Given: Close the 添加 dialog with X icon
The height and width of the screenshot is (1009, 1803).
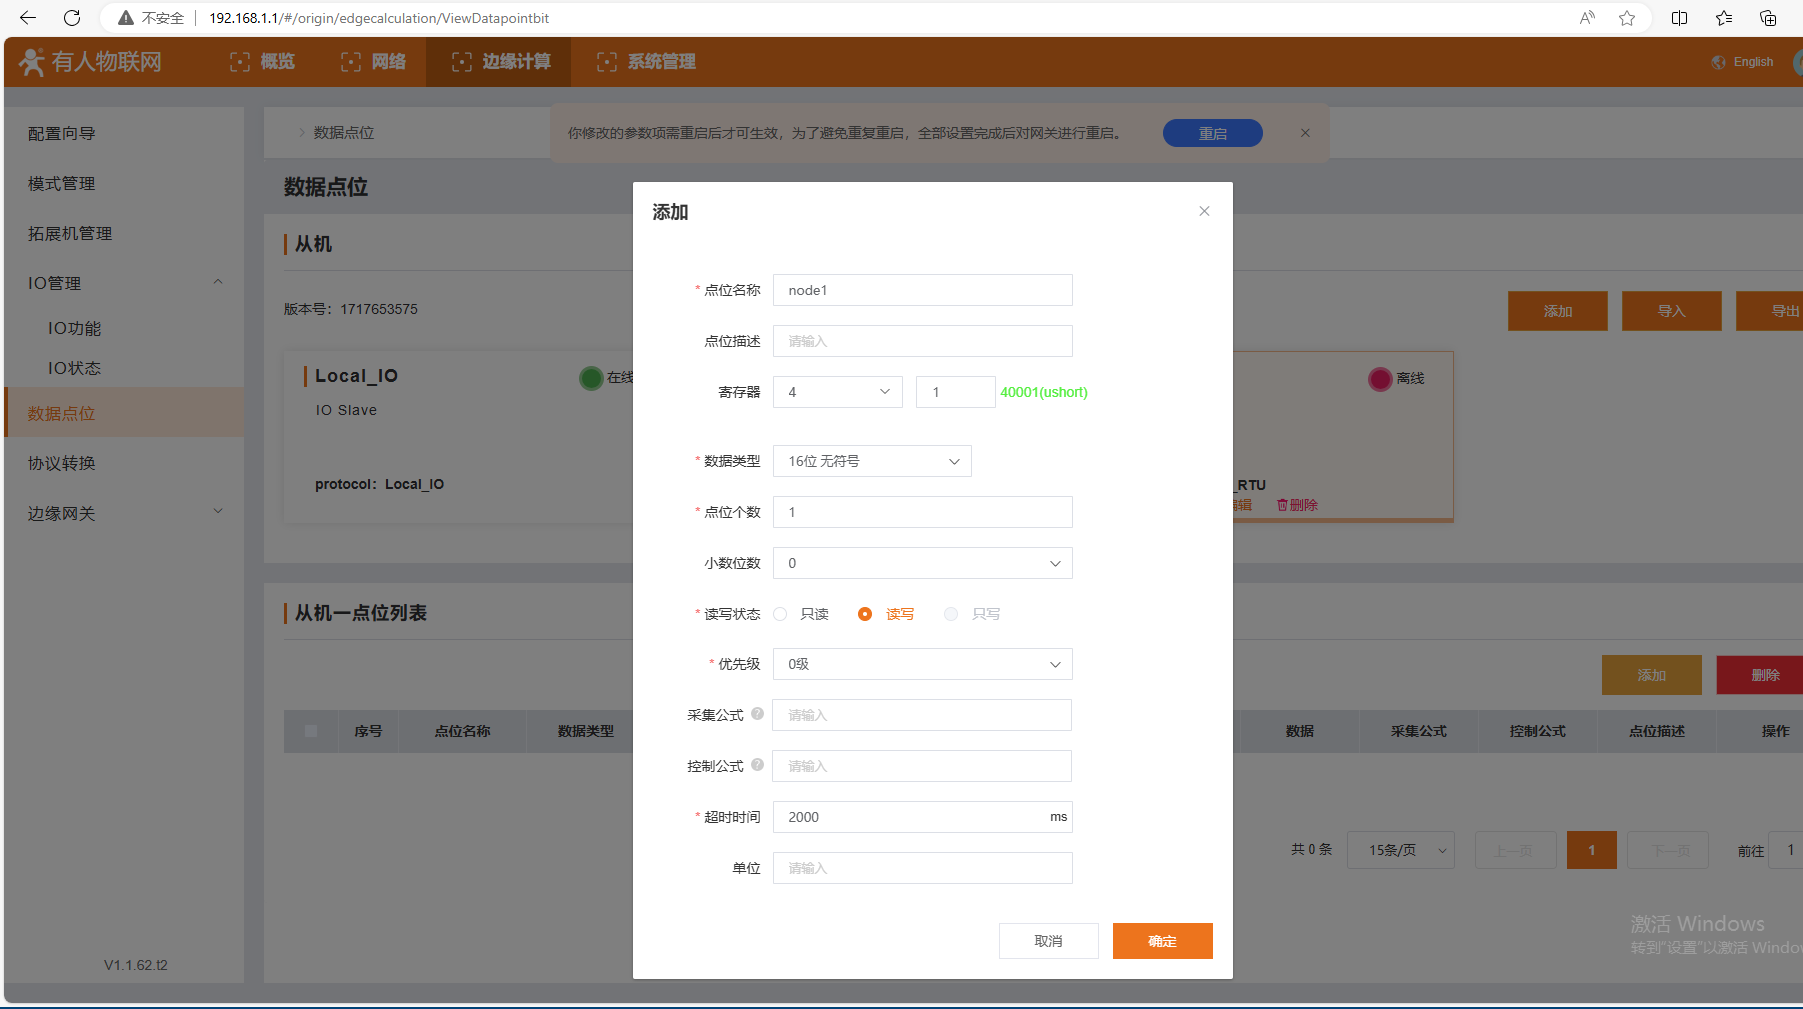Looking at the screenshot, I should point(1204,211).
